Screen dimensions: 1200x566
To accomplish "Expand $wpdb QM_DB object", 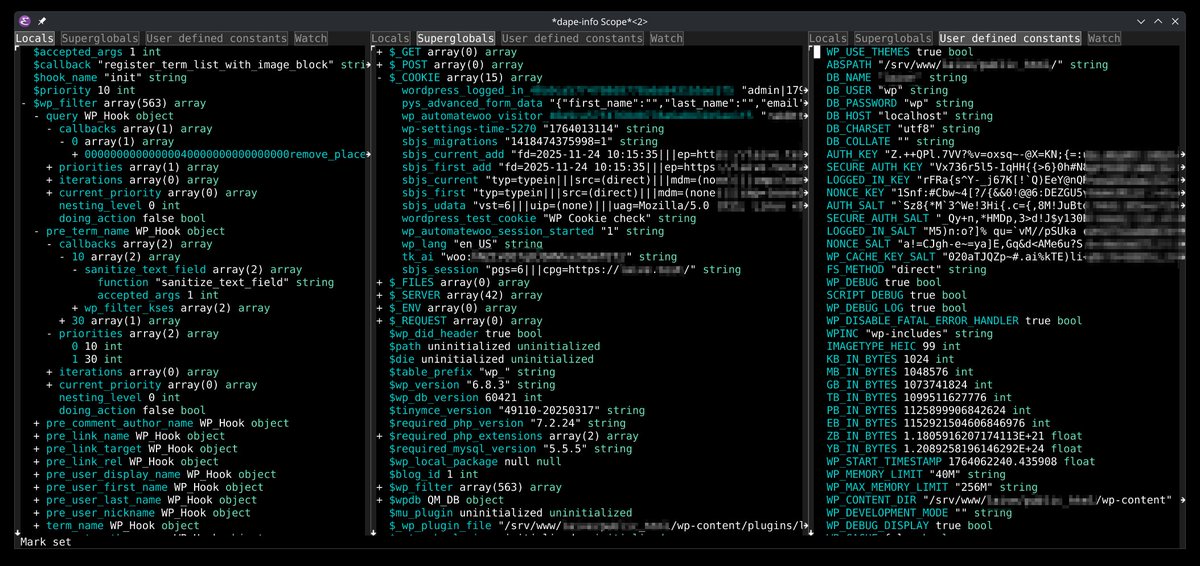I will (x=379, y=500).
